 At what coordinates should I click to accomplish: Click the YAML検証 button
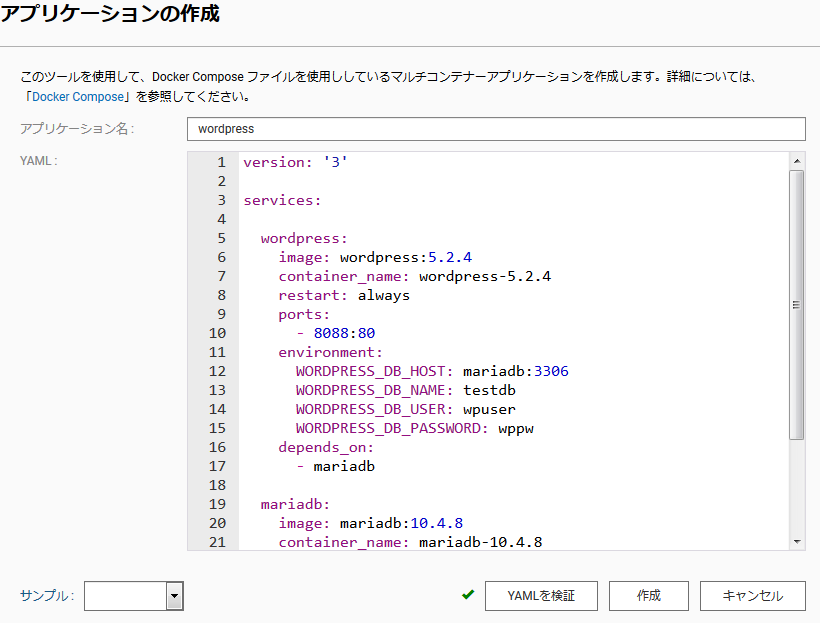pyautogui.click(x=541, y=595)
